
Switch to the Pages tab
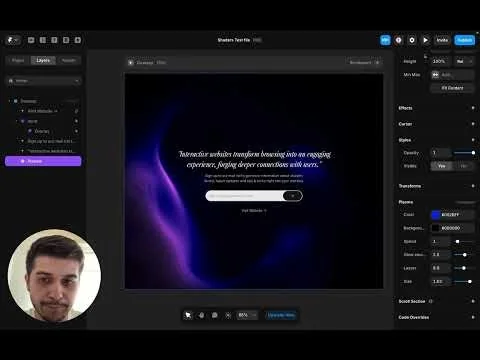pos(18,60)
